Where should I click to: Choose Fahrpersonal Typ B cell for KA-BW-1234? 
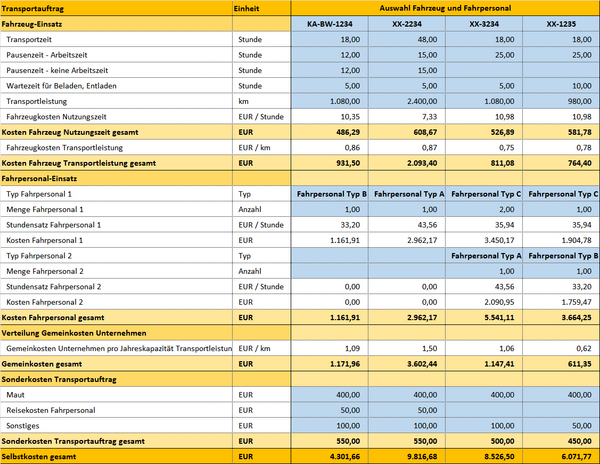329,194
